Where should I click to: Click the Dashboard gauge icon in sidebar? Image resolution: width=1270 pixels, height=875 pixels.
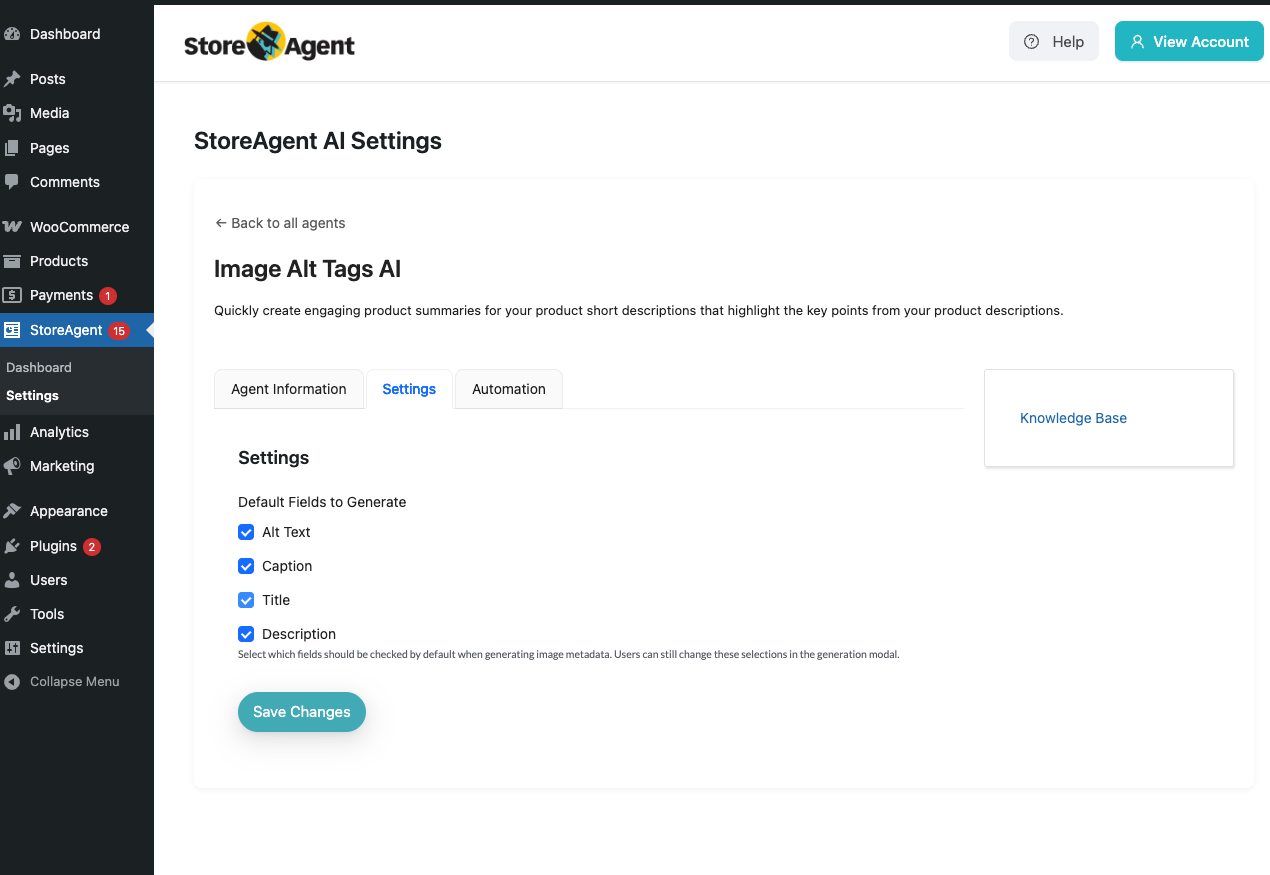12,34
